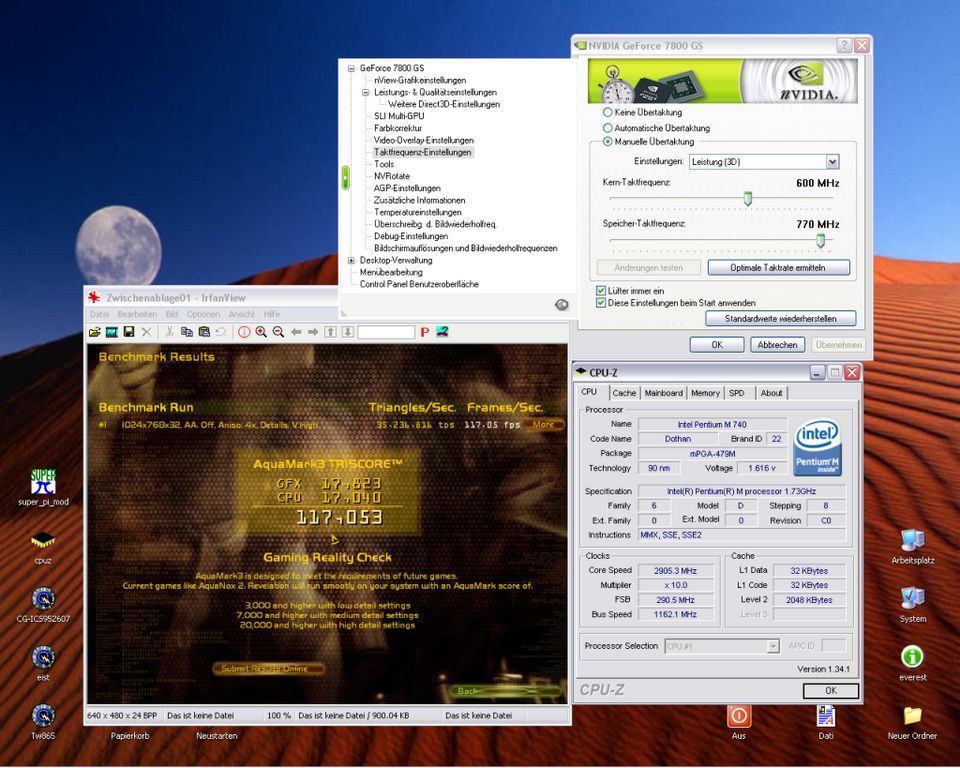
Task: Click the Paste clipboard icon in IrfanView
Action: (x=204, y=332)
